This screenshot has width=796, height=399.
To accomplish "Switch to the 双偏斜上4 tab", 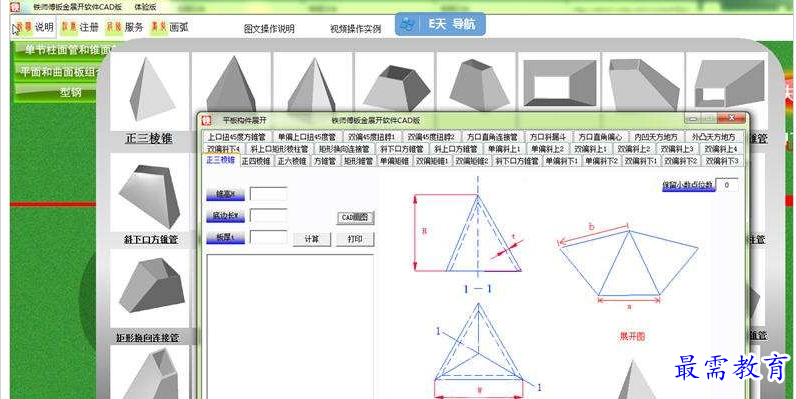I will pyautogui.click(x=720, y=149).
